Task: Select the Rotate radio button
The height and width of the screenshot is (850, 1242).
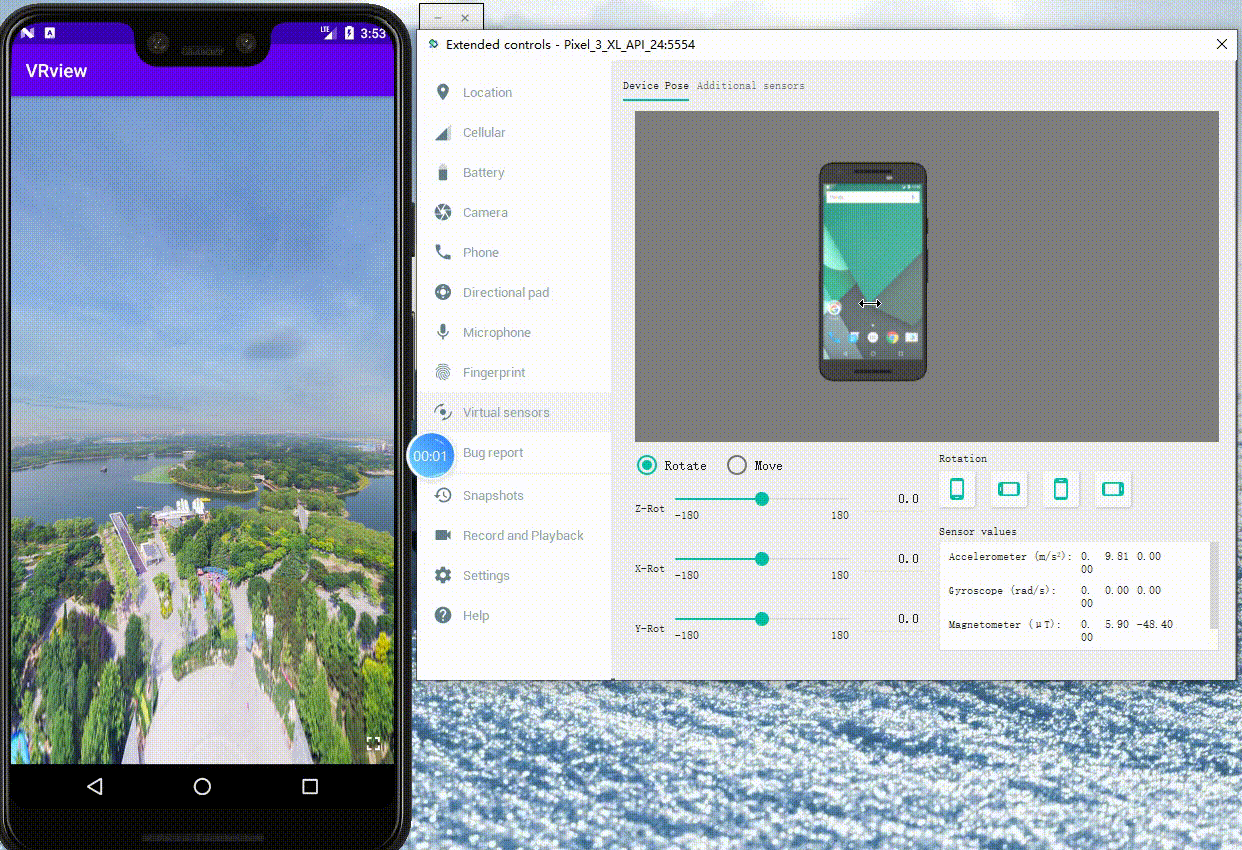Action: click(647, 465)
